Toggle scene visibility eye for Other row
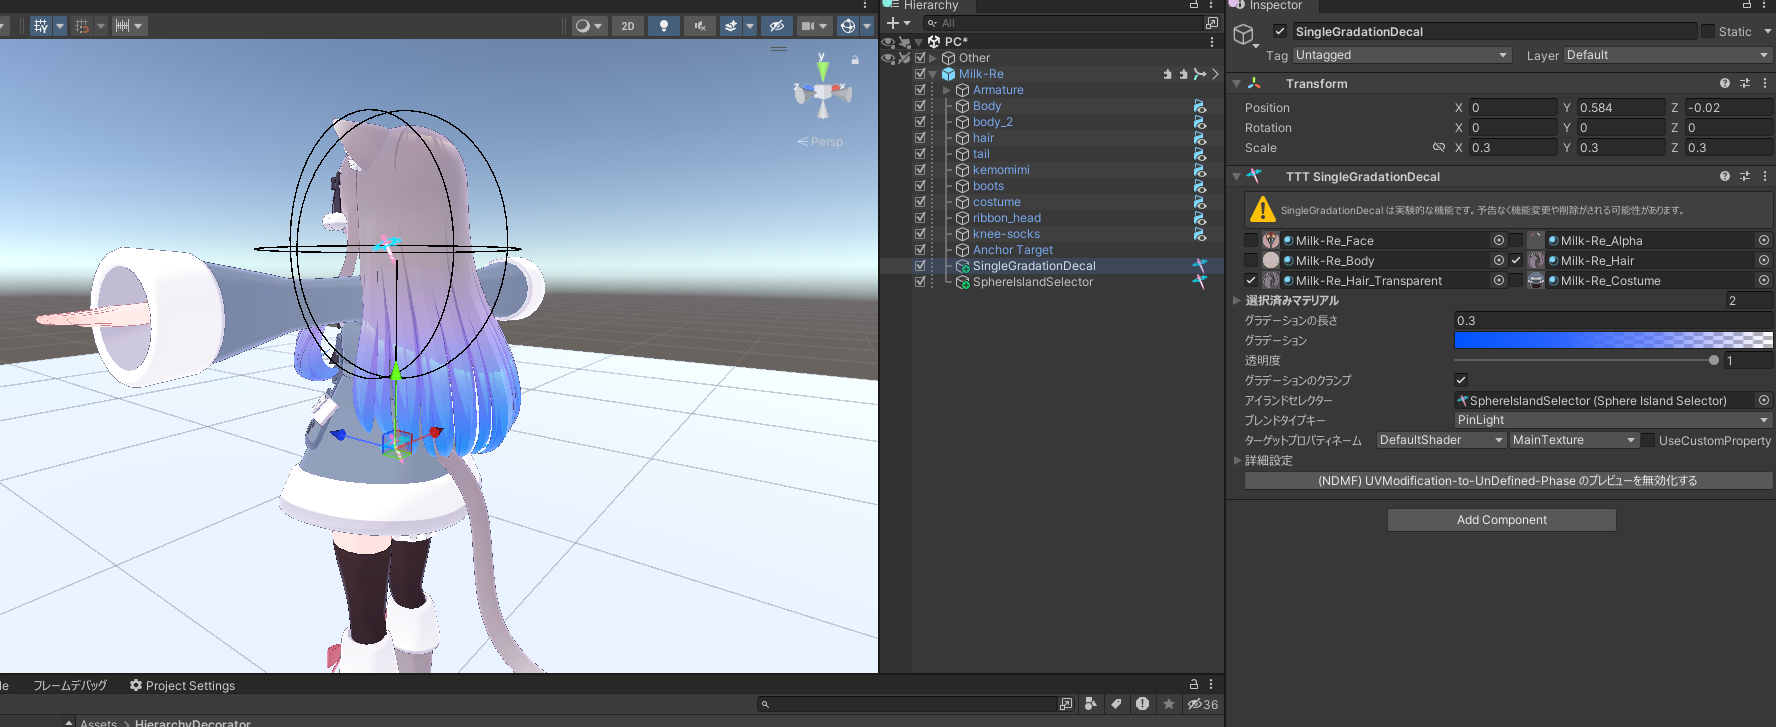The width and height of the screenshot is (1776, 727). click(888, 58)
